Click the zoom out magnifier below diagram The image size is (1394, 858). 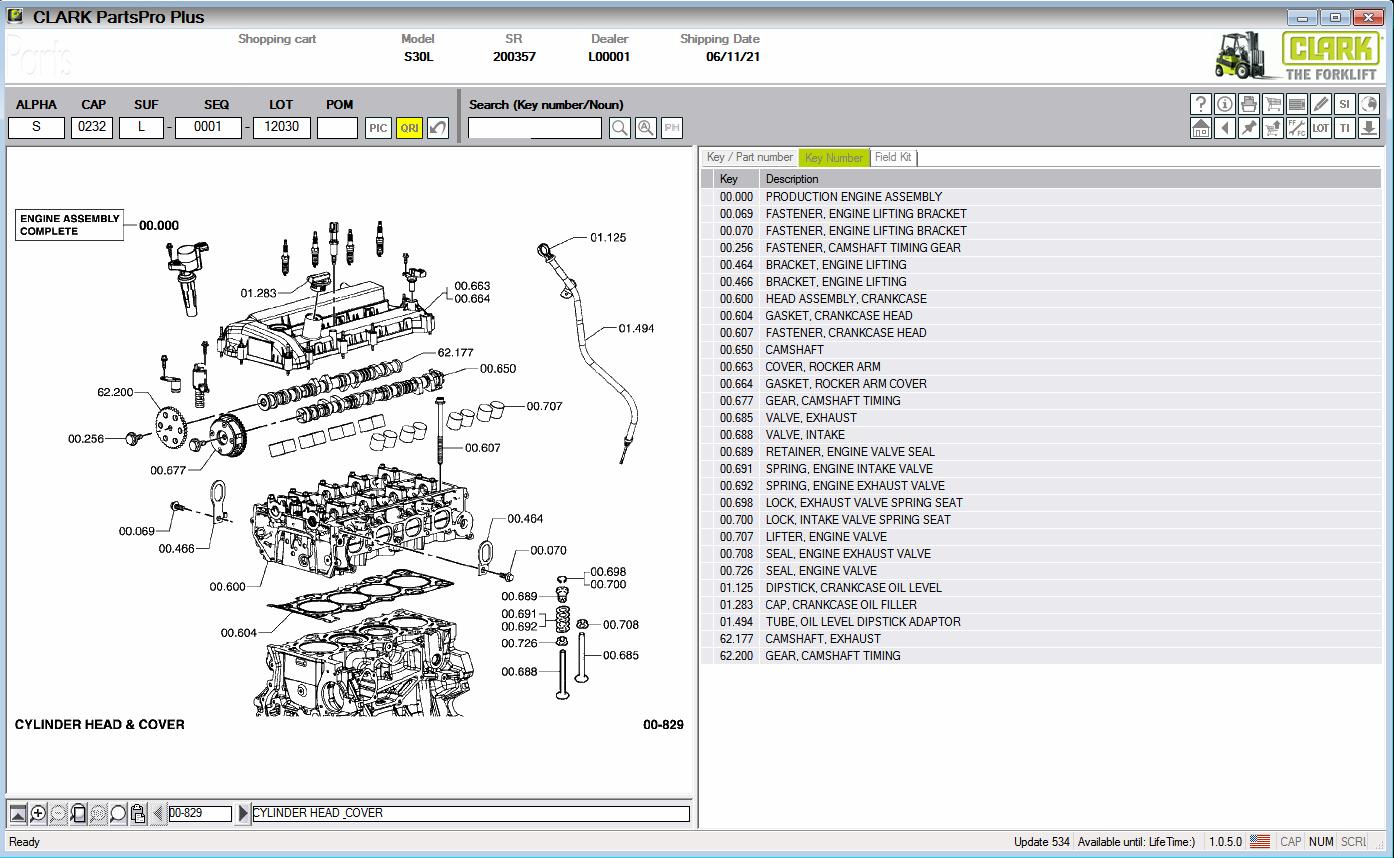(x=58, y=813)
